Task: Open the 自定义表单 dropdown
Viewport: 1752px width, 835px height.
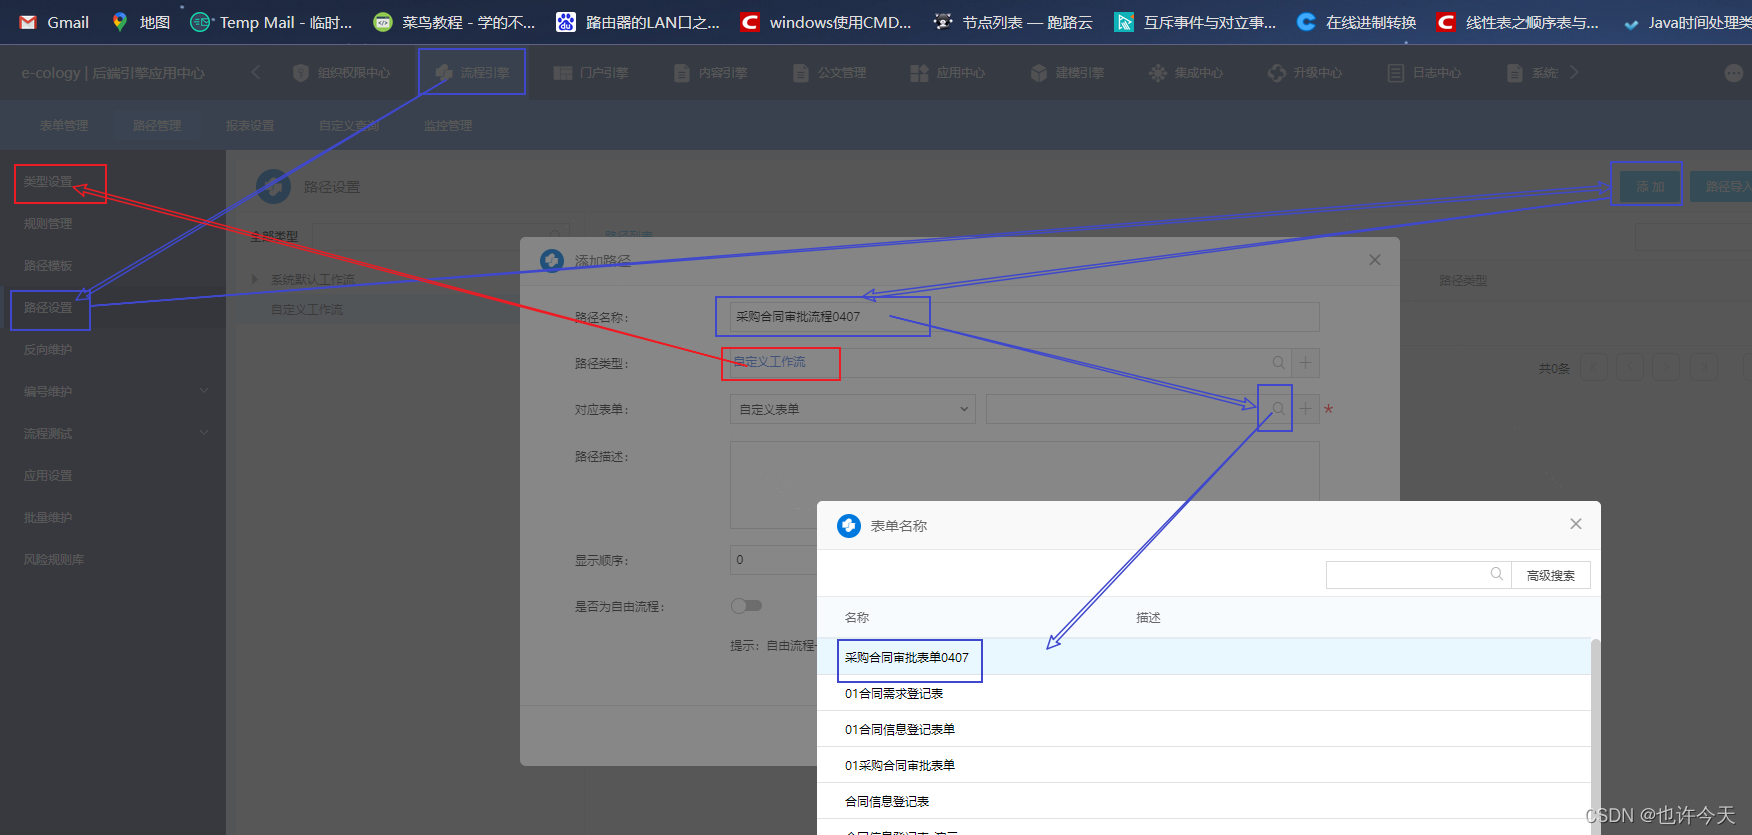Action: coord(853,409)
